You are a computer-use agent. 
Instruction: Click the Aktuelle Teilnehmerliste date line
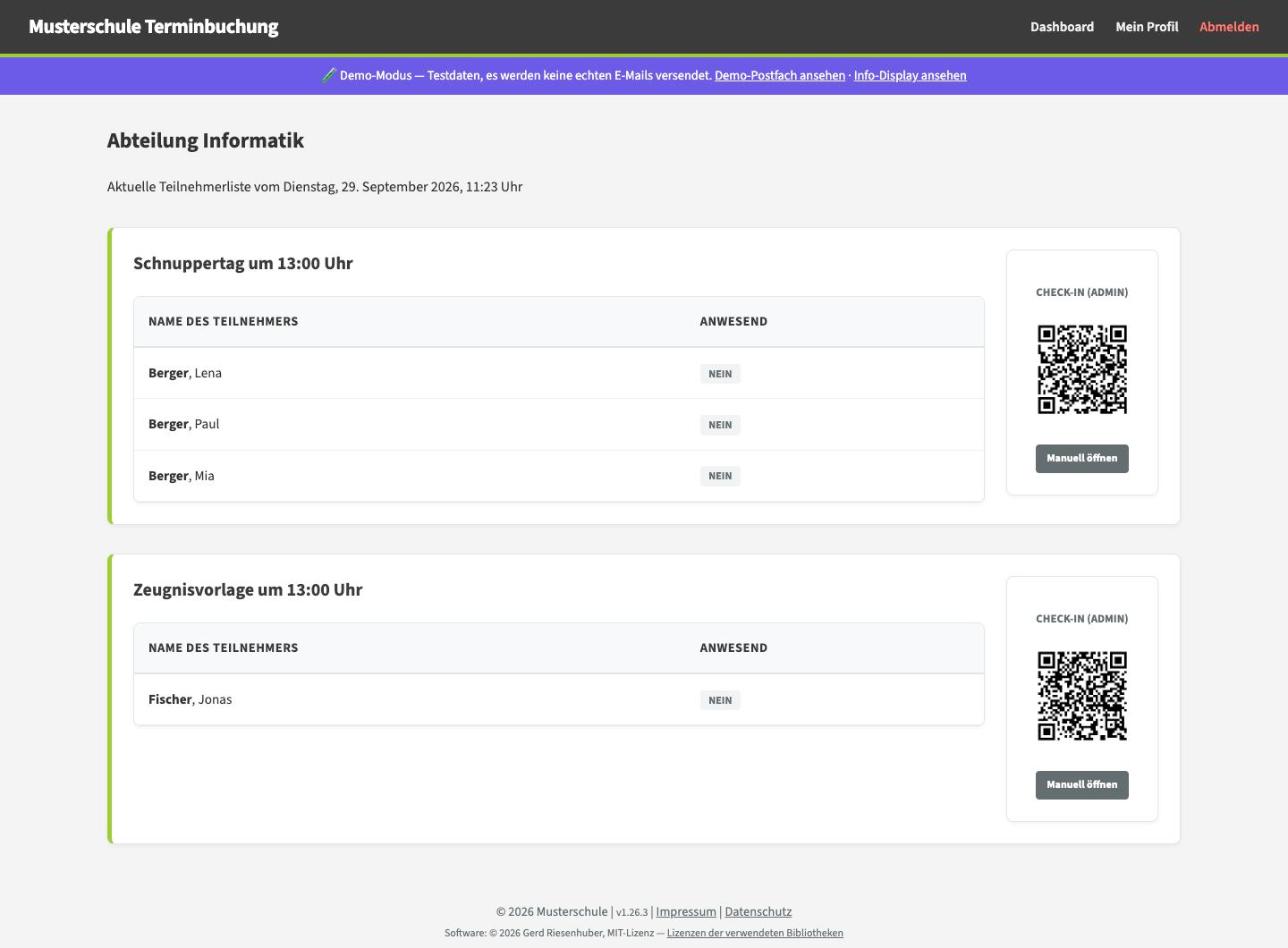(315, 187)
